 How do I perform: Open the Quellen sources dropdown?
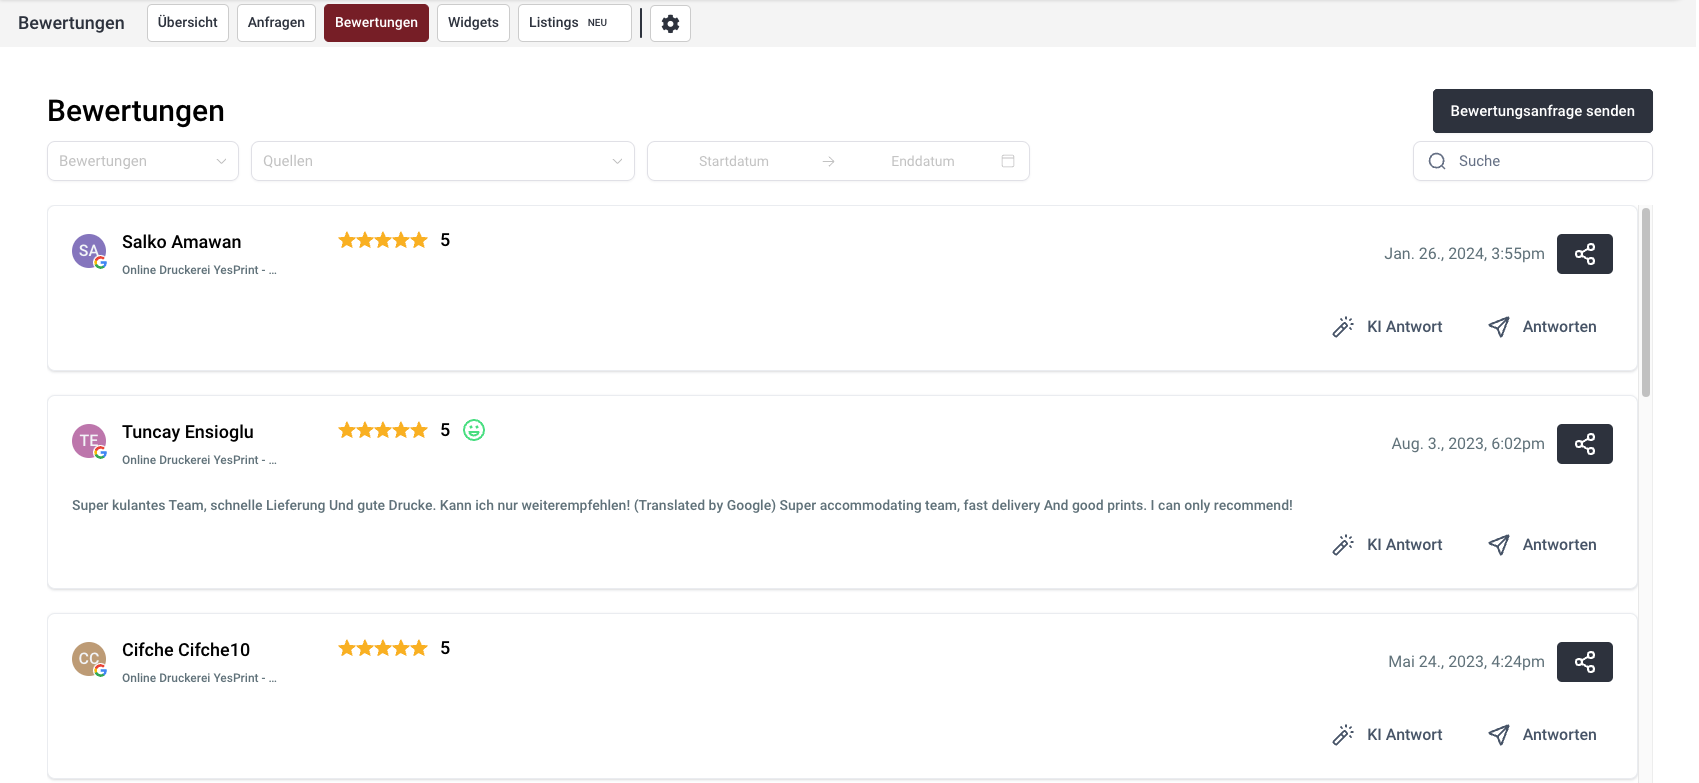(x=443, y=161)
